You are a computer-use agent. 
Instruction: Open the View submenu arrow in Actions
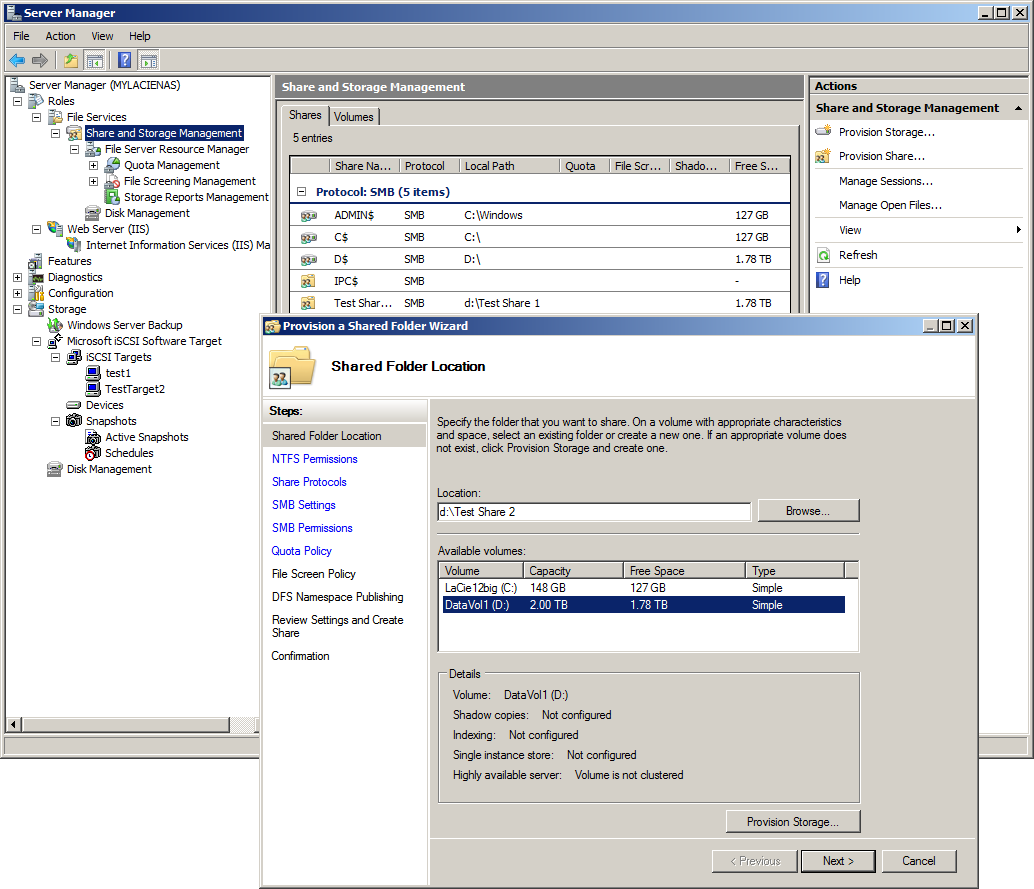[x=1019, y=230]
